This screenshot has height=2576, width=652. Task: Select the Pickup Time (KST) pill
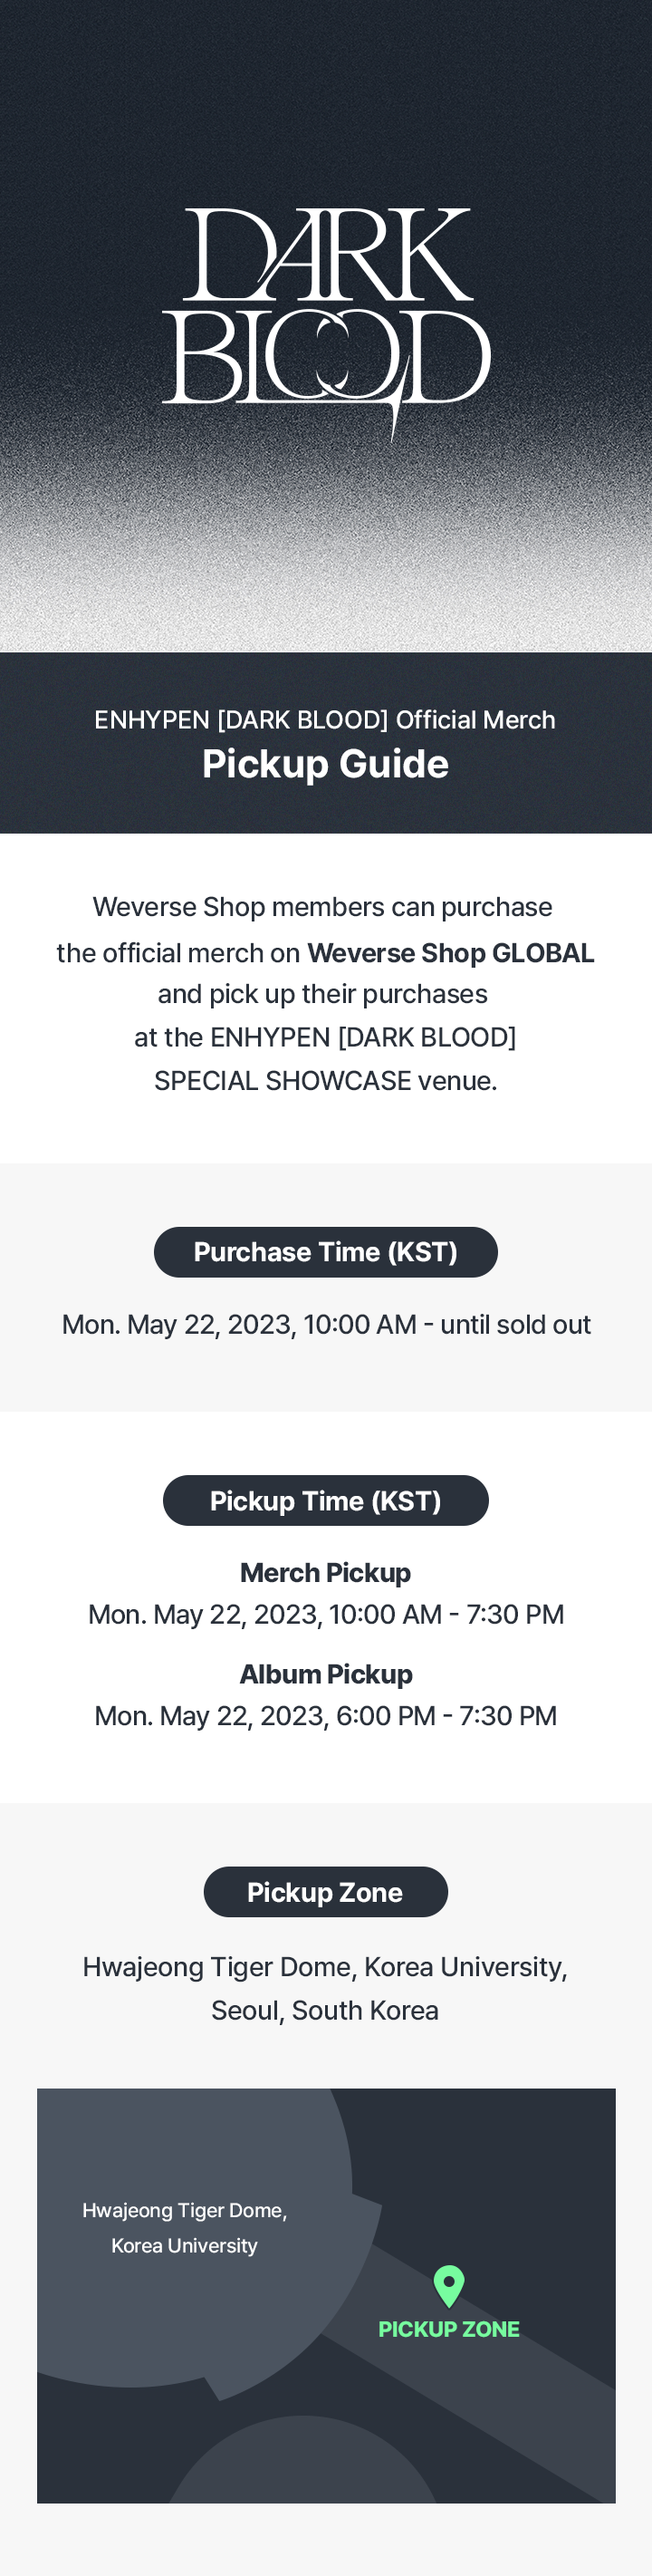326,1500
